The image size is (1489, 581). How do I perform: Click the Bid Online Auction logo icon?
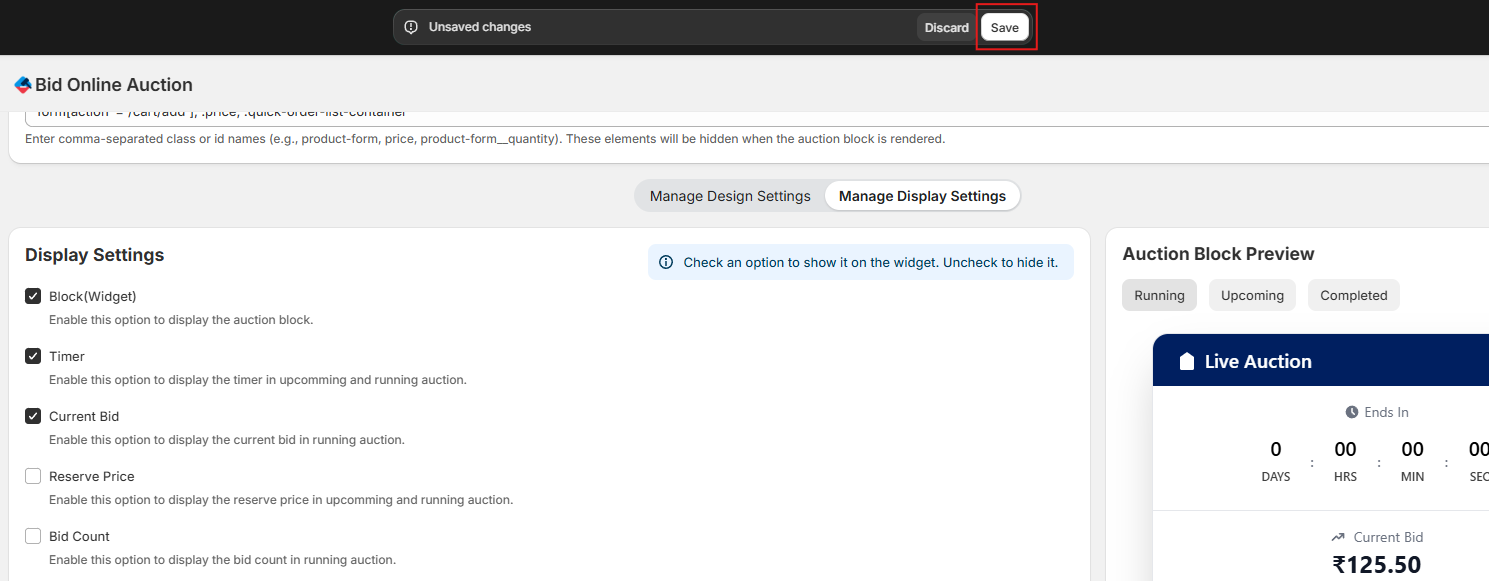pos(23,85)
